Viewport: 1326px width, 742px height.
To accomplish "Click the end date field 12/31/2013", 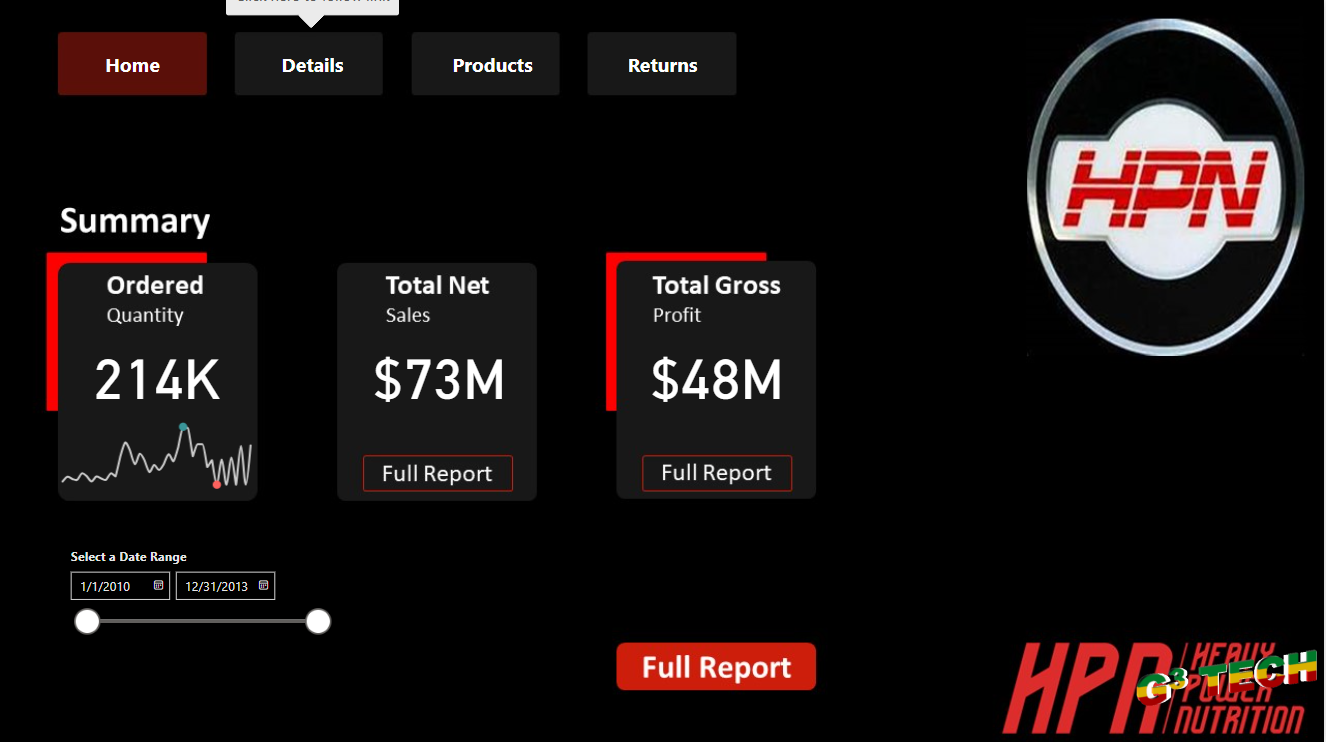I will point(225,586).
